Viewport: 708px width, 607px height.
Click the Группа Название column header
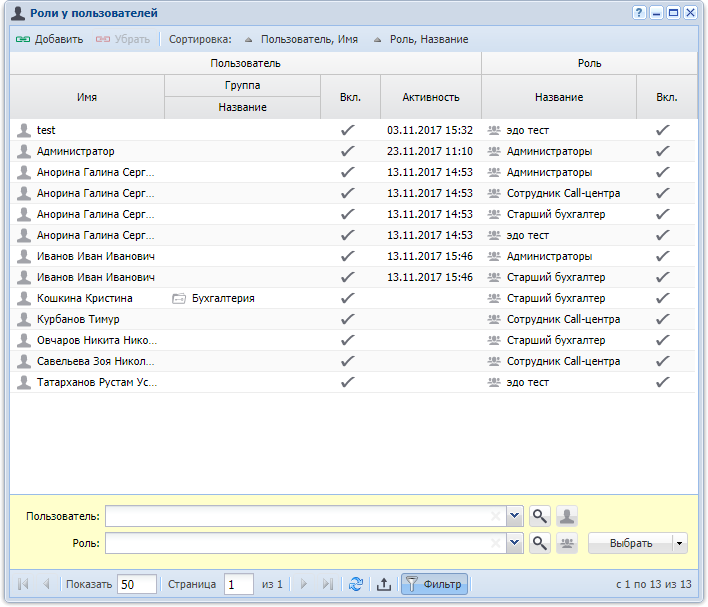pyautogui.click(x=242, y=107)
